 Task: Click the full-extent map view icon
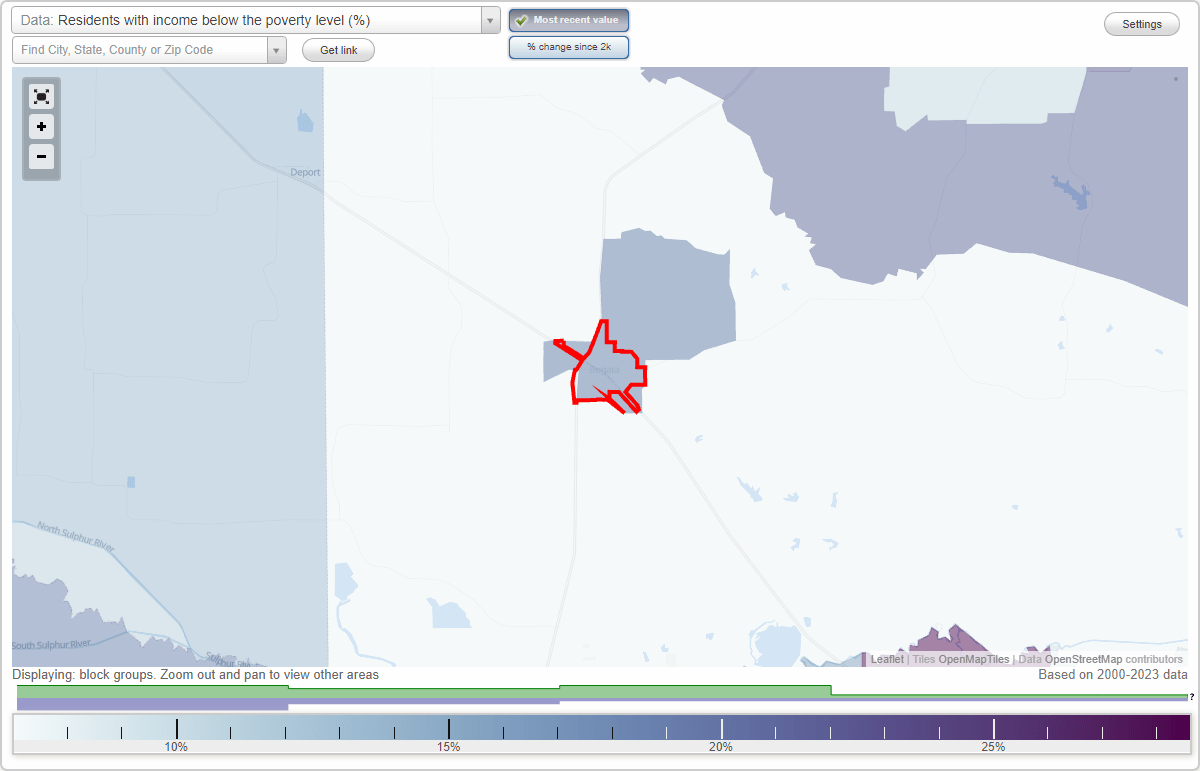coord(41,96)
